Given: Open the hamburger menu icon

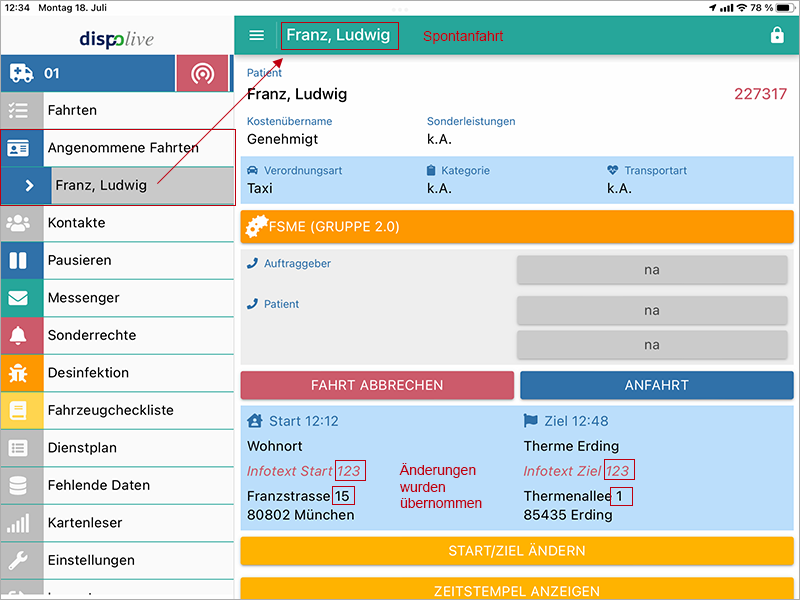Looking at the screenshot, I should pyautogui.click(x=256, y=35).
